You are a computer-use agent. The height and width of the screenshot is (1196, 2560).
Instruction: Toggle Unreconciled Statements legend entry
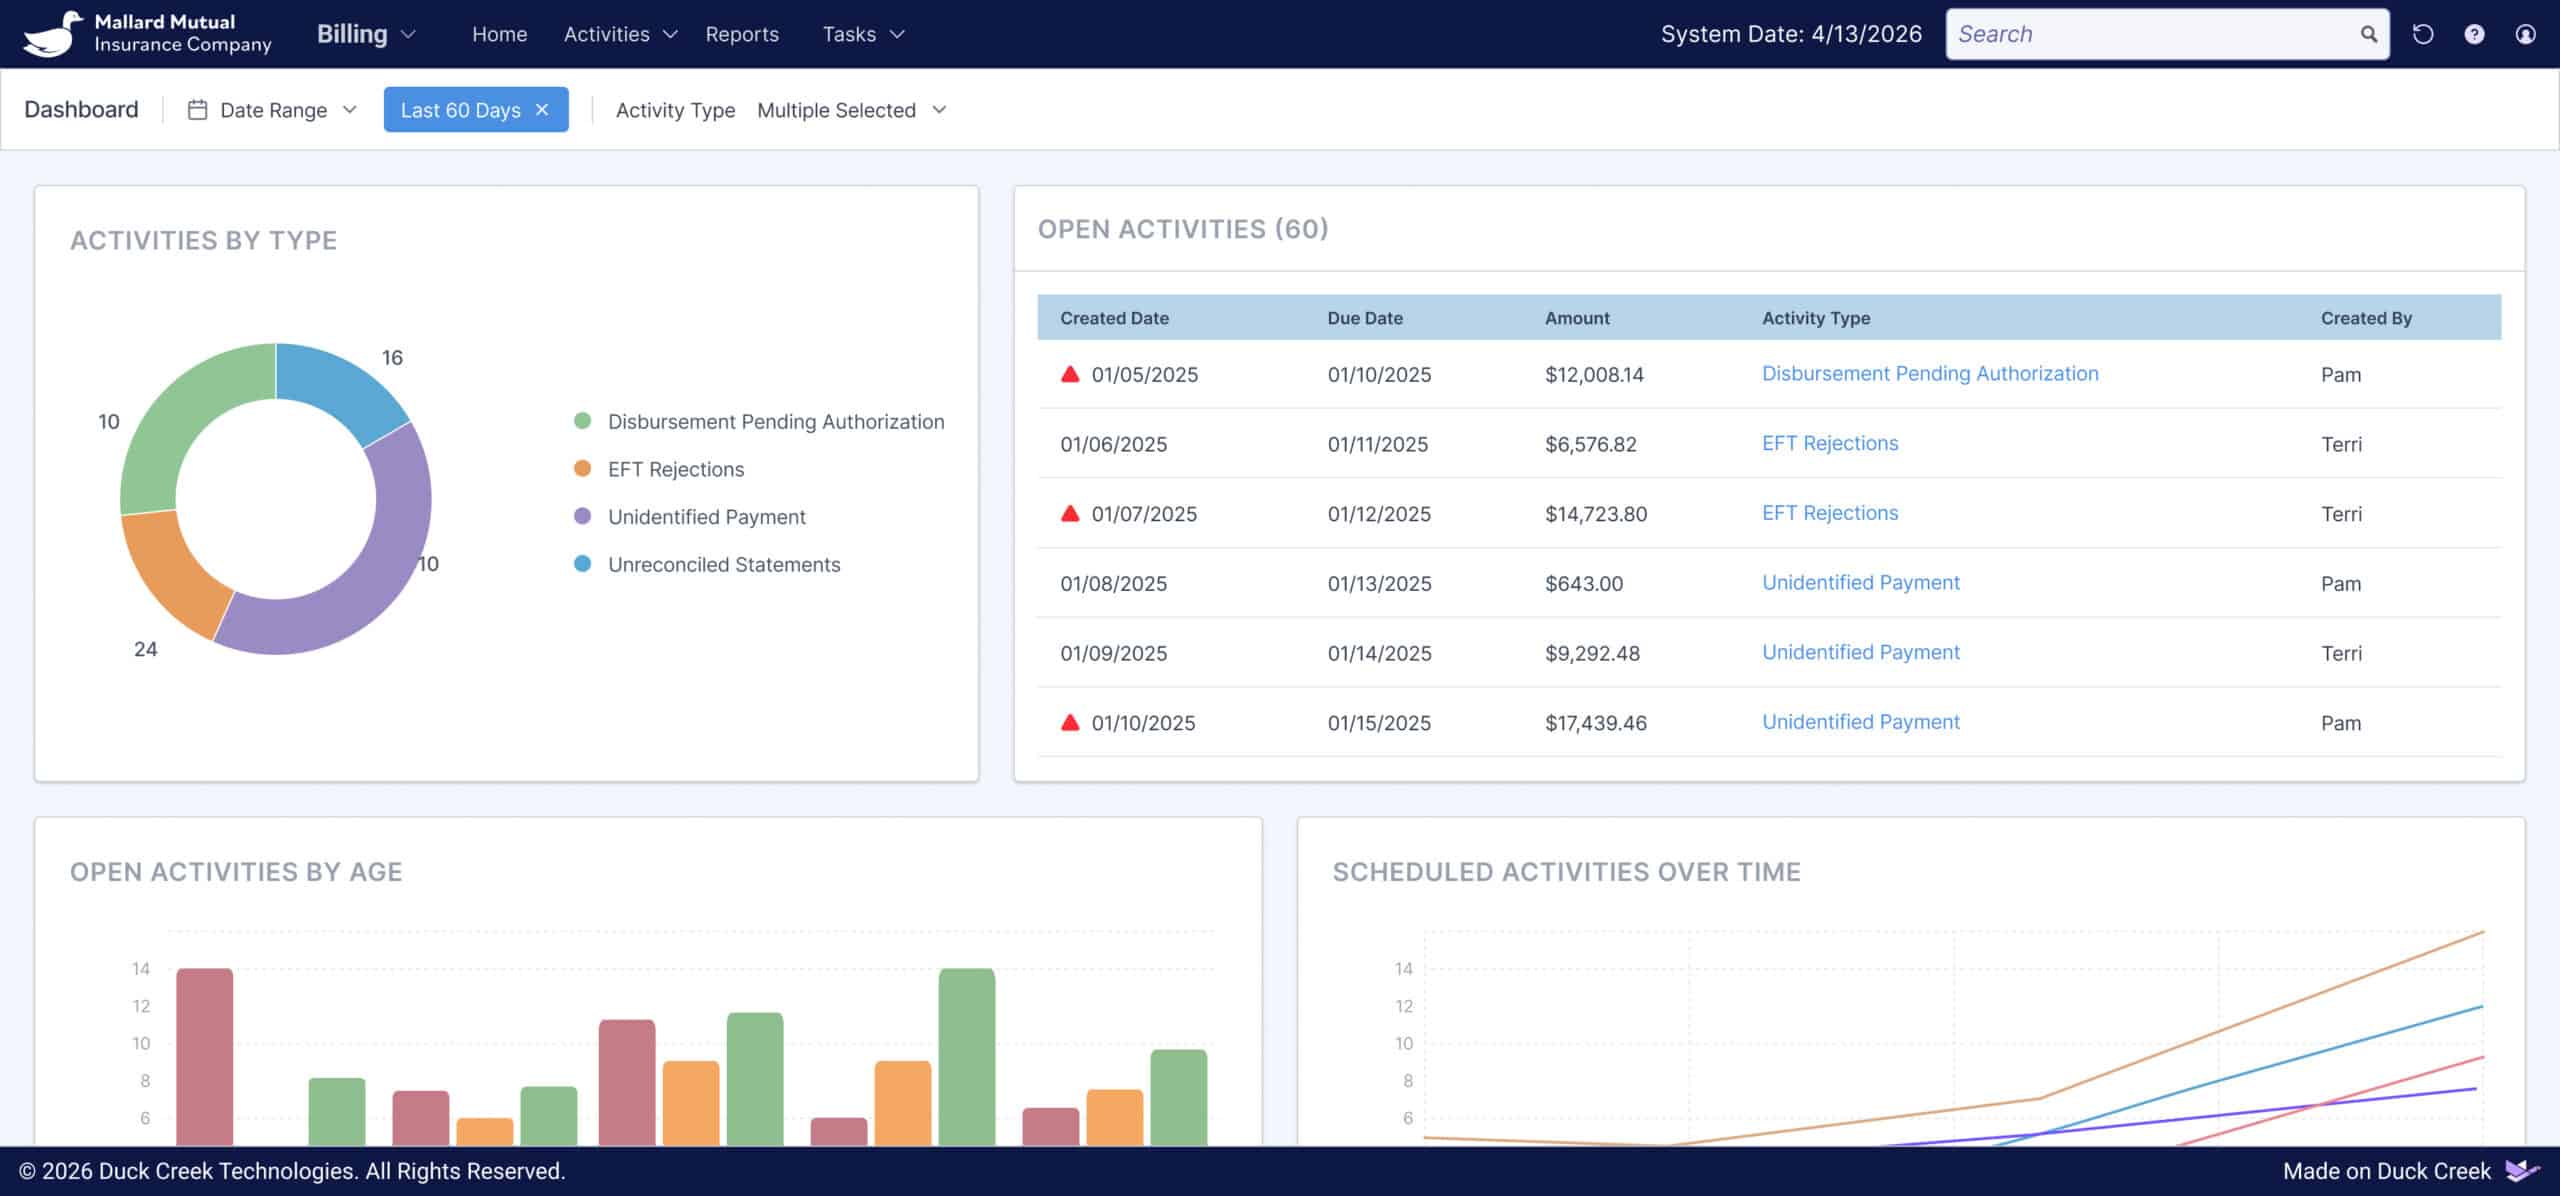click(723, 564)
